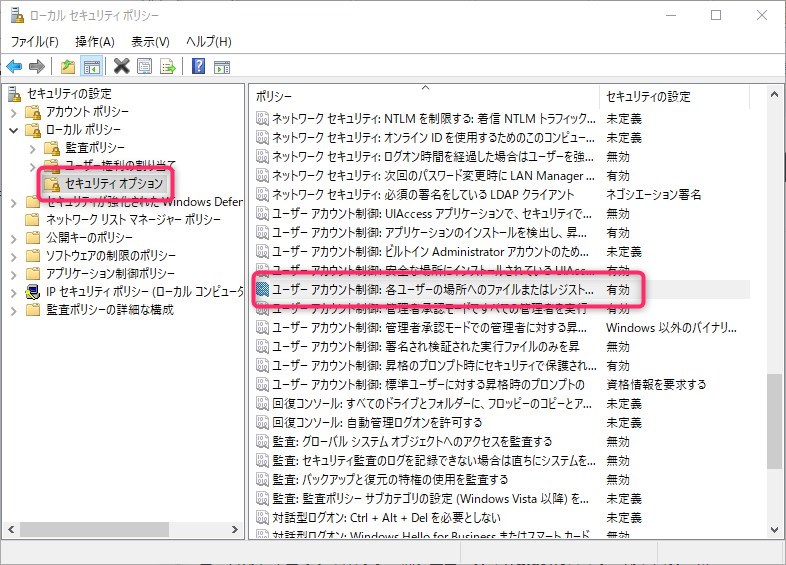Screen dimensions: 786x565
Task: Expand the アカウント ポリシー node
Action: (14, 112)
